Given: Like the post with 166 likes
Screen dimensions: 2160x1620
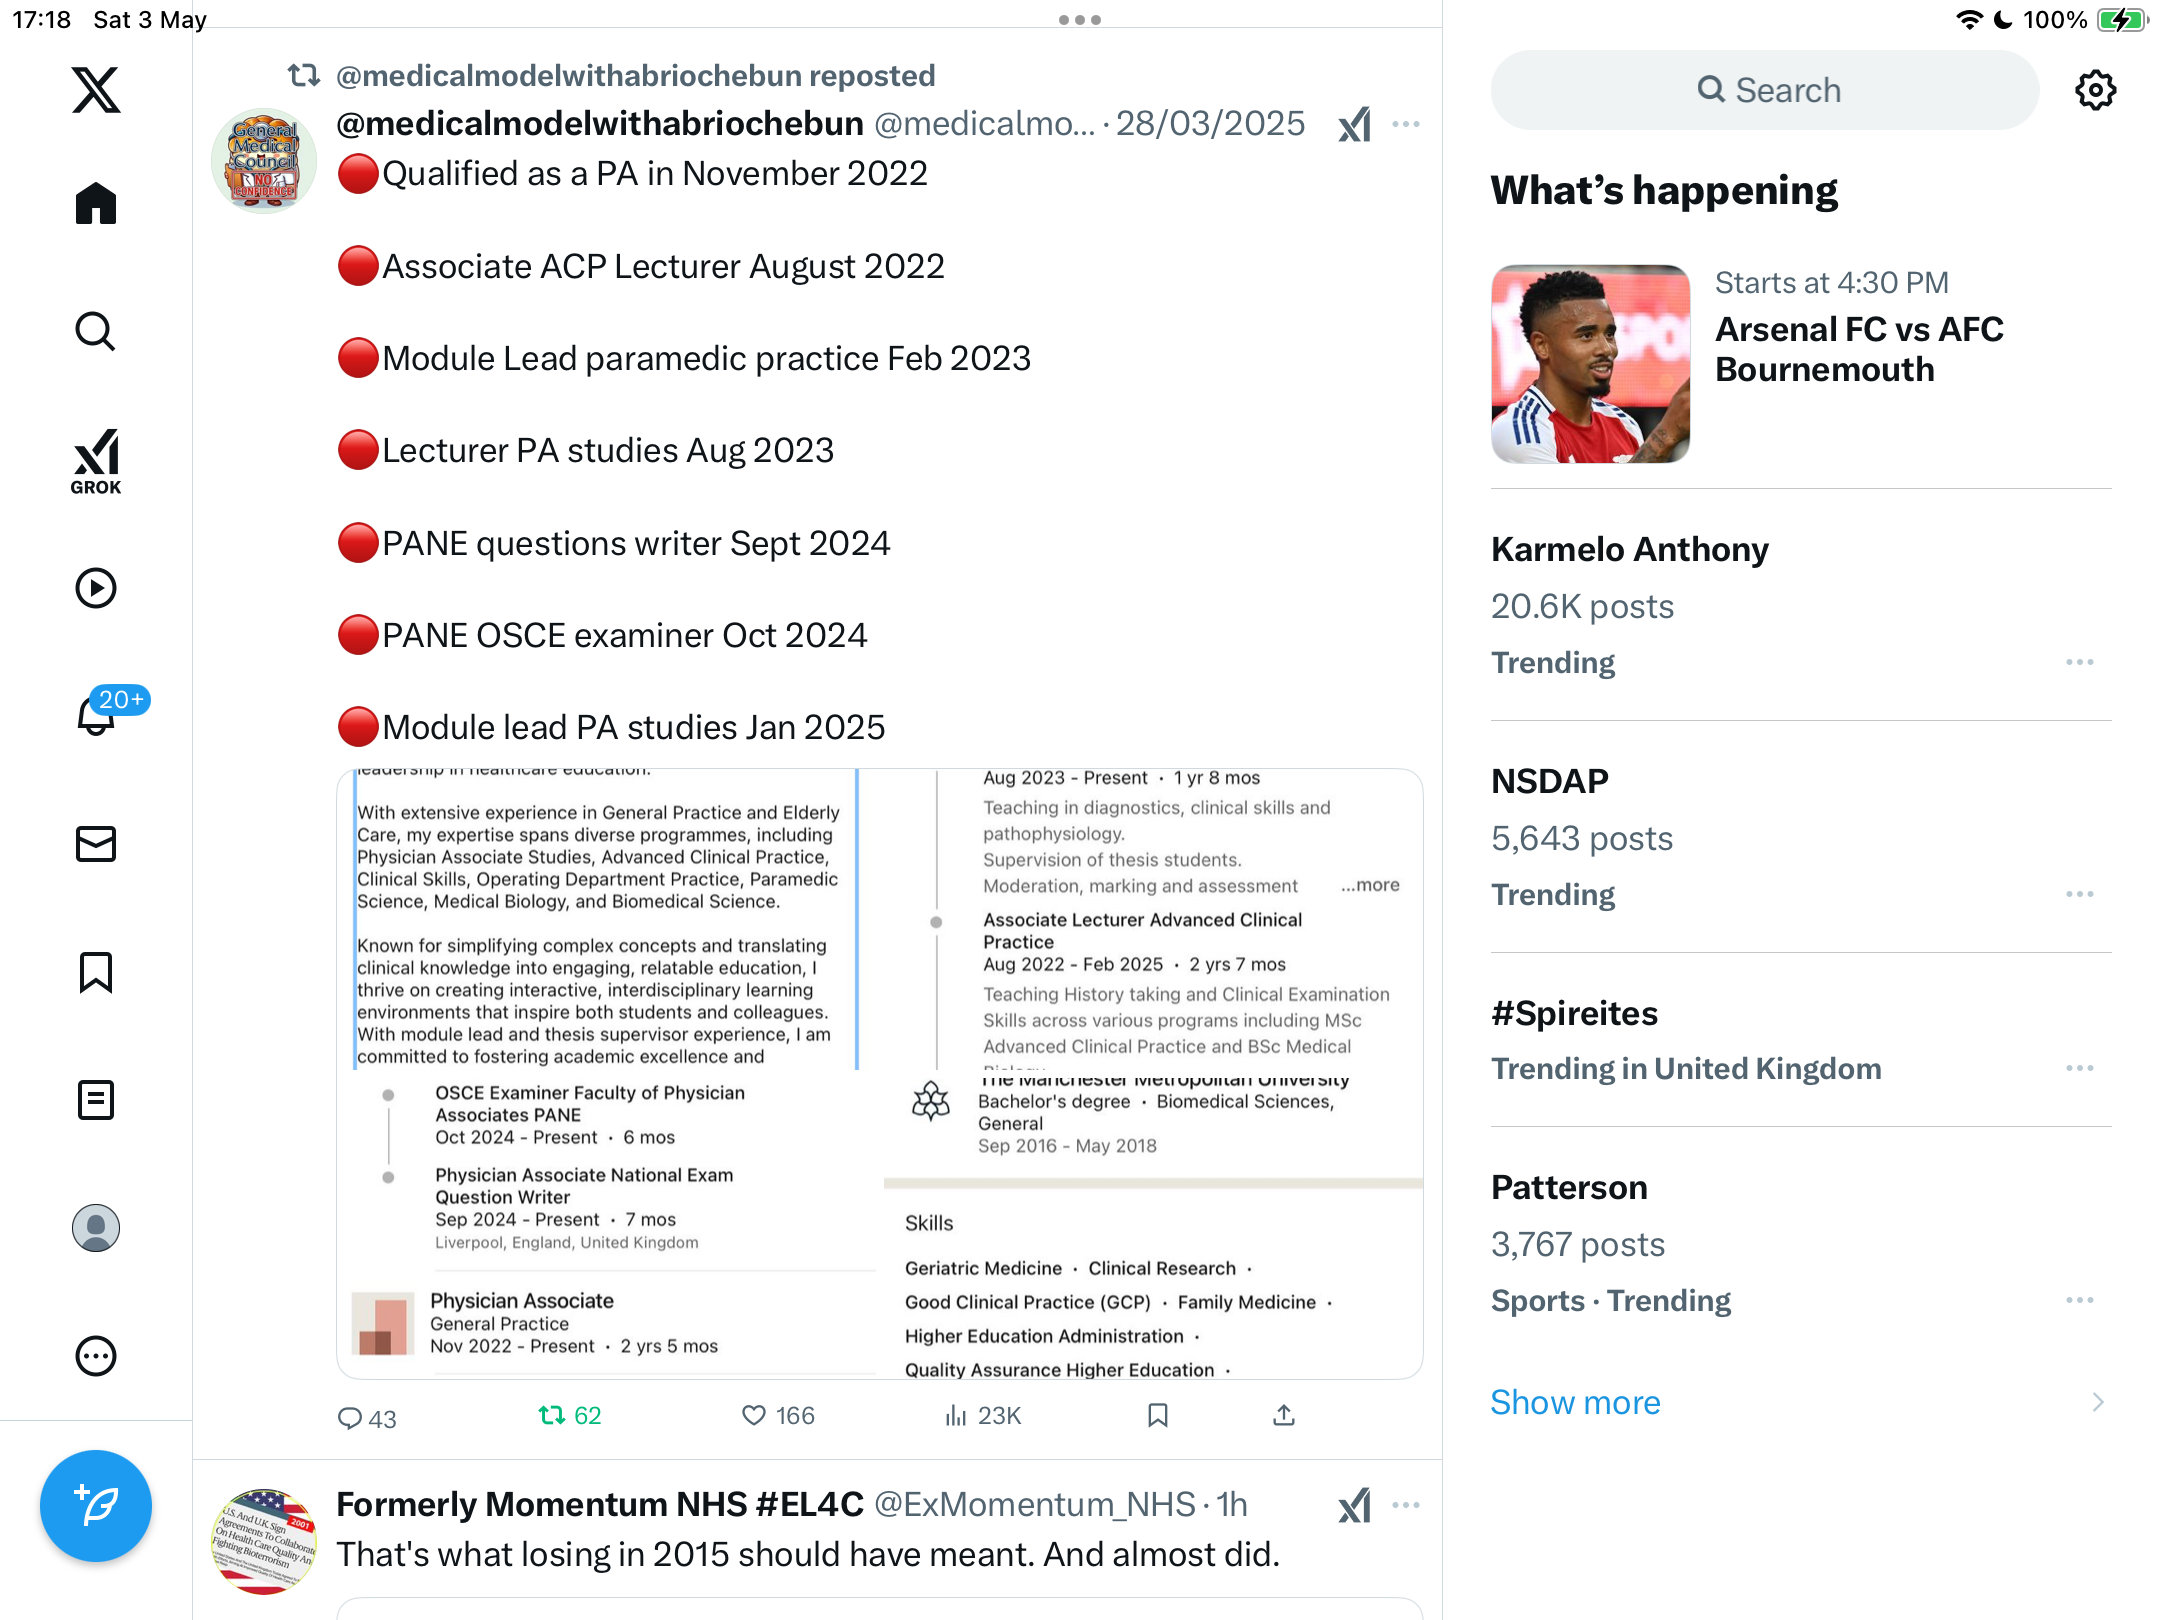Looking at the screenshot, I should click(778, 1415).
